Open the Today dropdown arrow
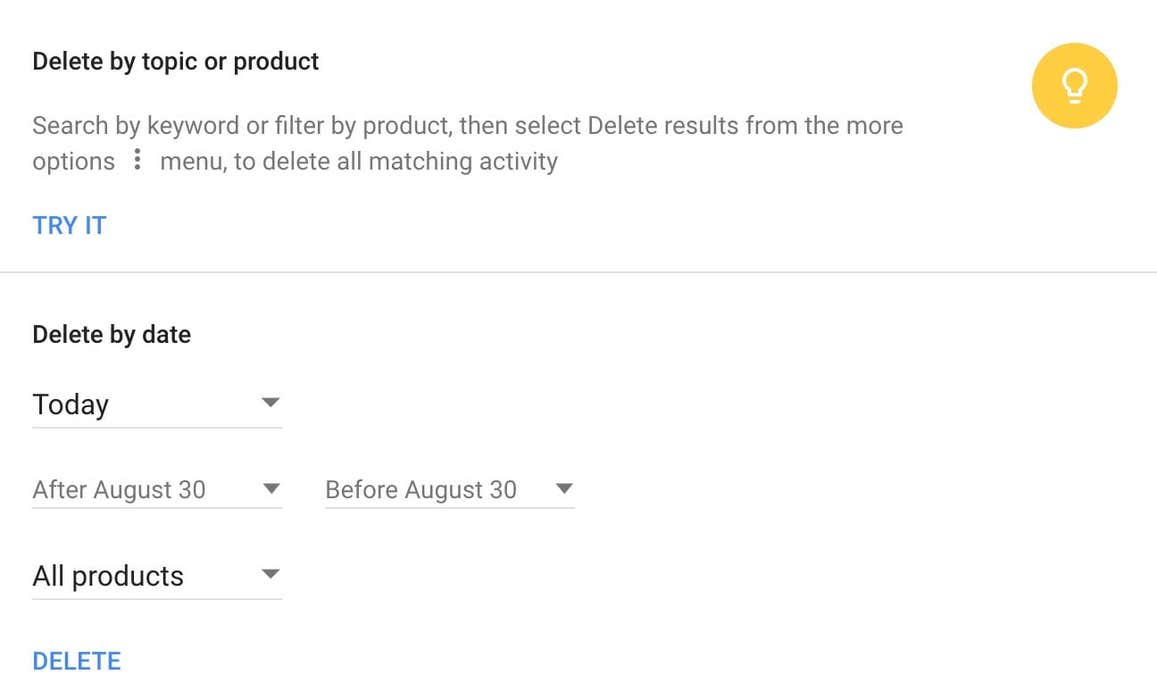This screenshot has width=1157, height=700. (269, 402)
